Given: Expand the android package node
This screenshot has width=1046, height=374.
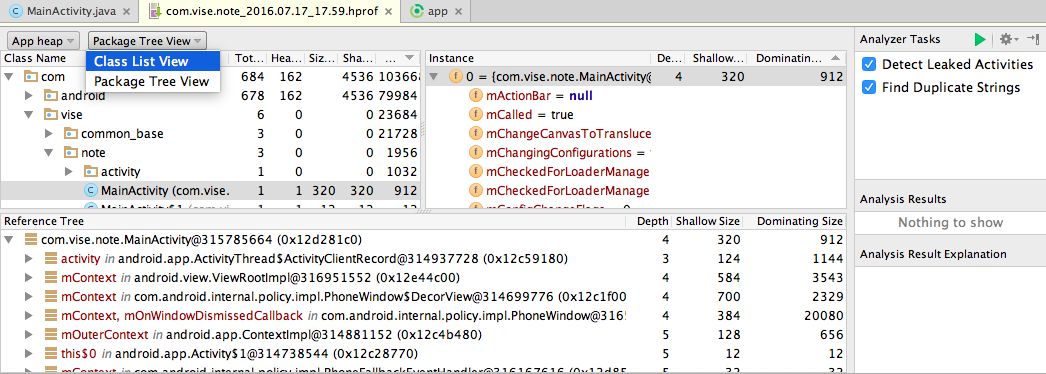Looking at the screenshot, I should [29, 96].
